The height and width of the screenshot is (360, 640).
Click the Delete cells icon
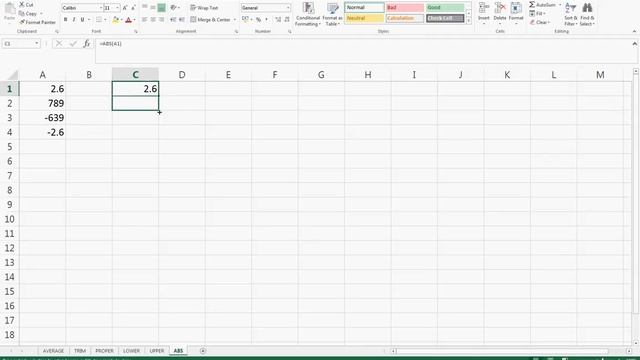pyautogui.click(x=500, y=9)
